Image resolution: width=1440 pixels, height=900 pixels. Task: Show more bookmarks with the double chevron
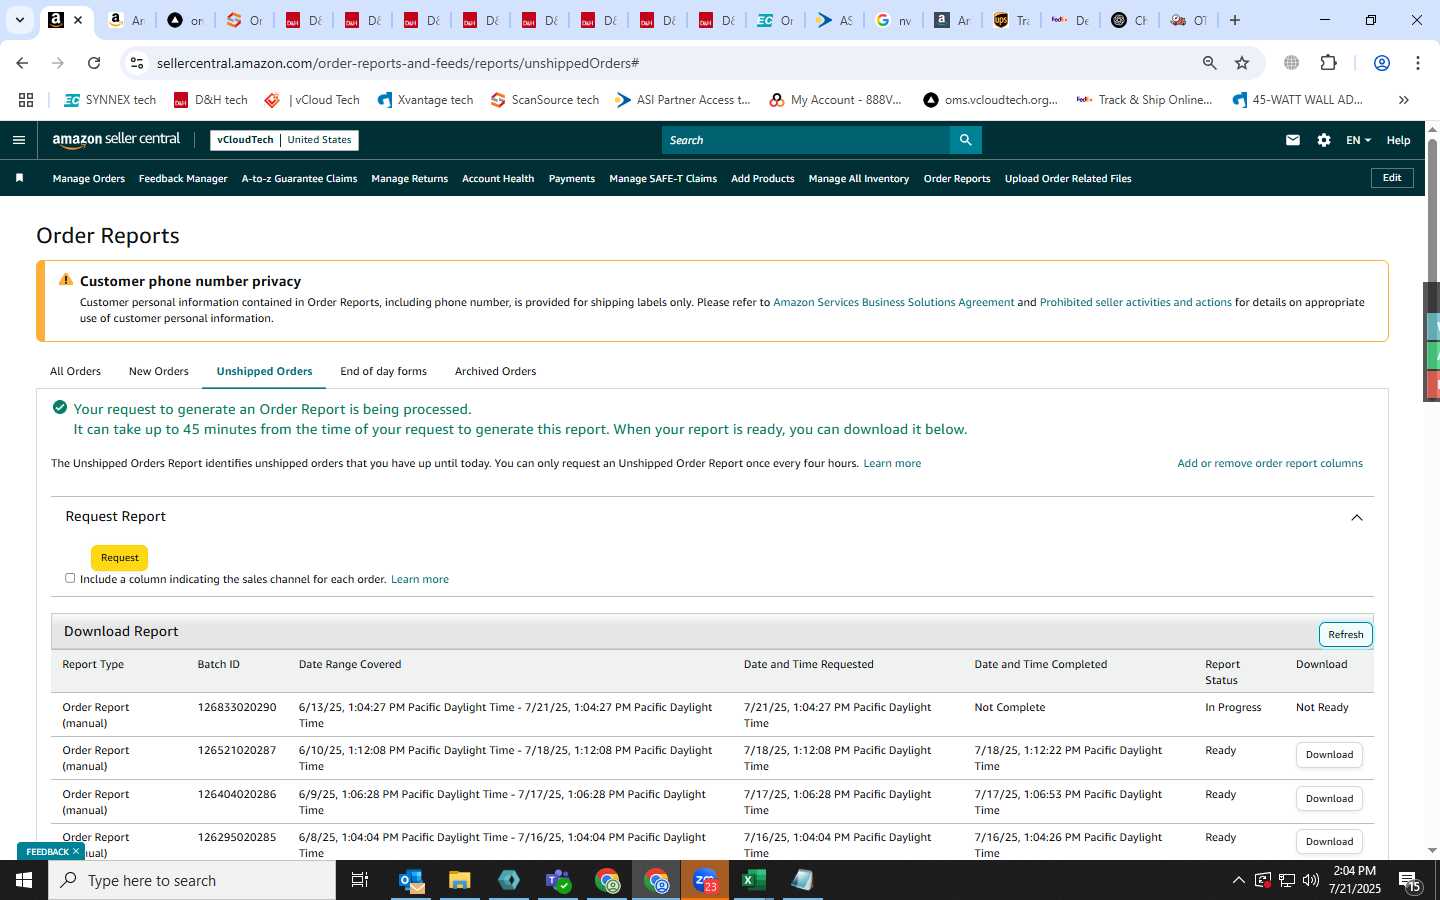[x=1404, y=100]
